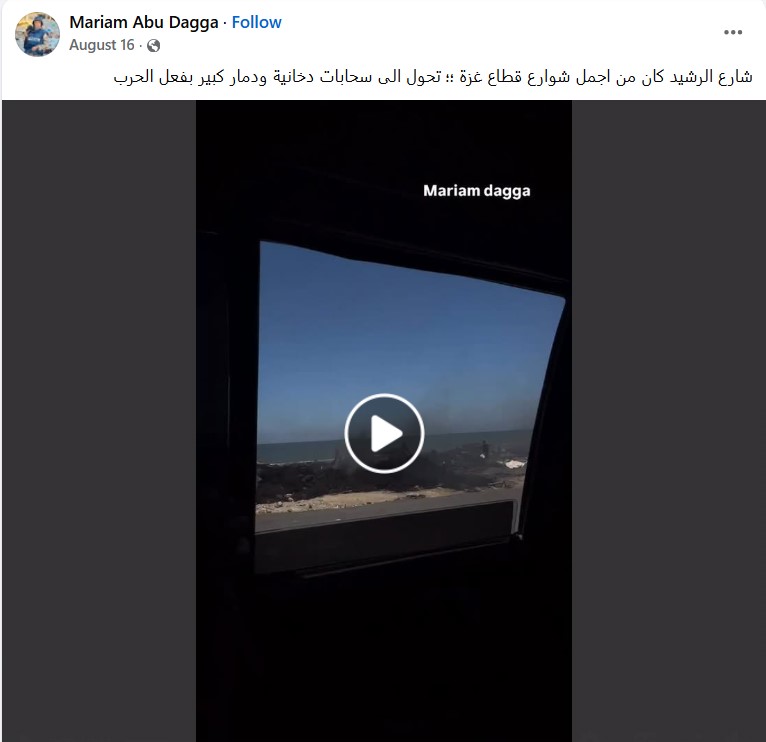
Task: Play the video with the center play button
Action: coord(384,433)
